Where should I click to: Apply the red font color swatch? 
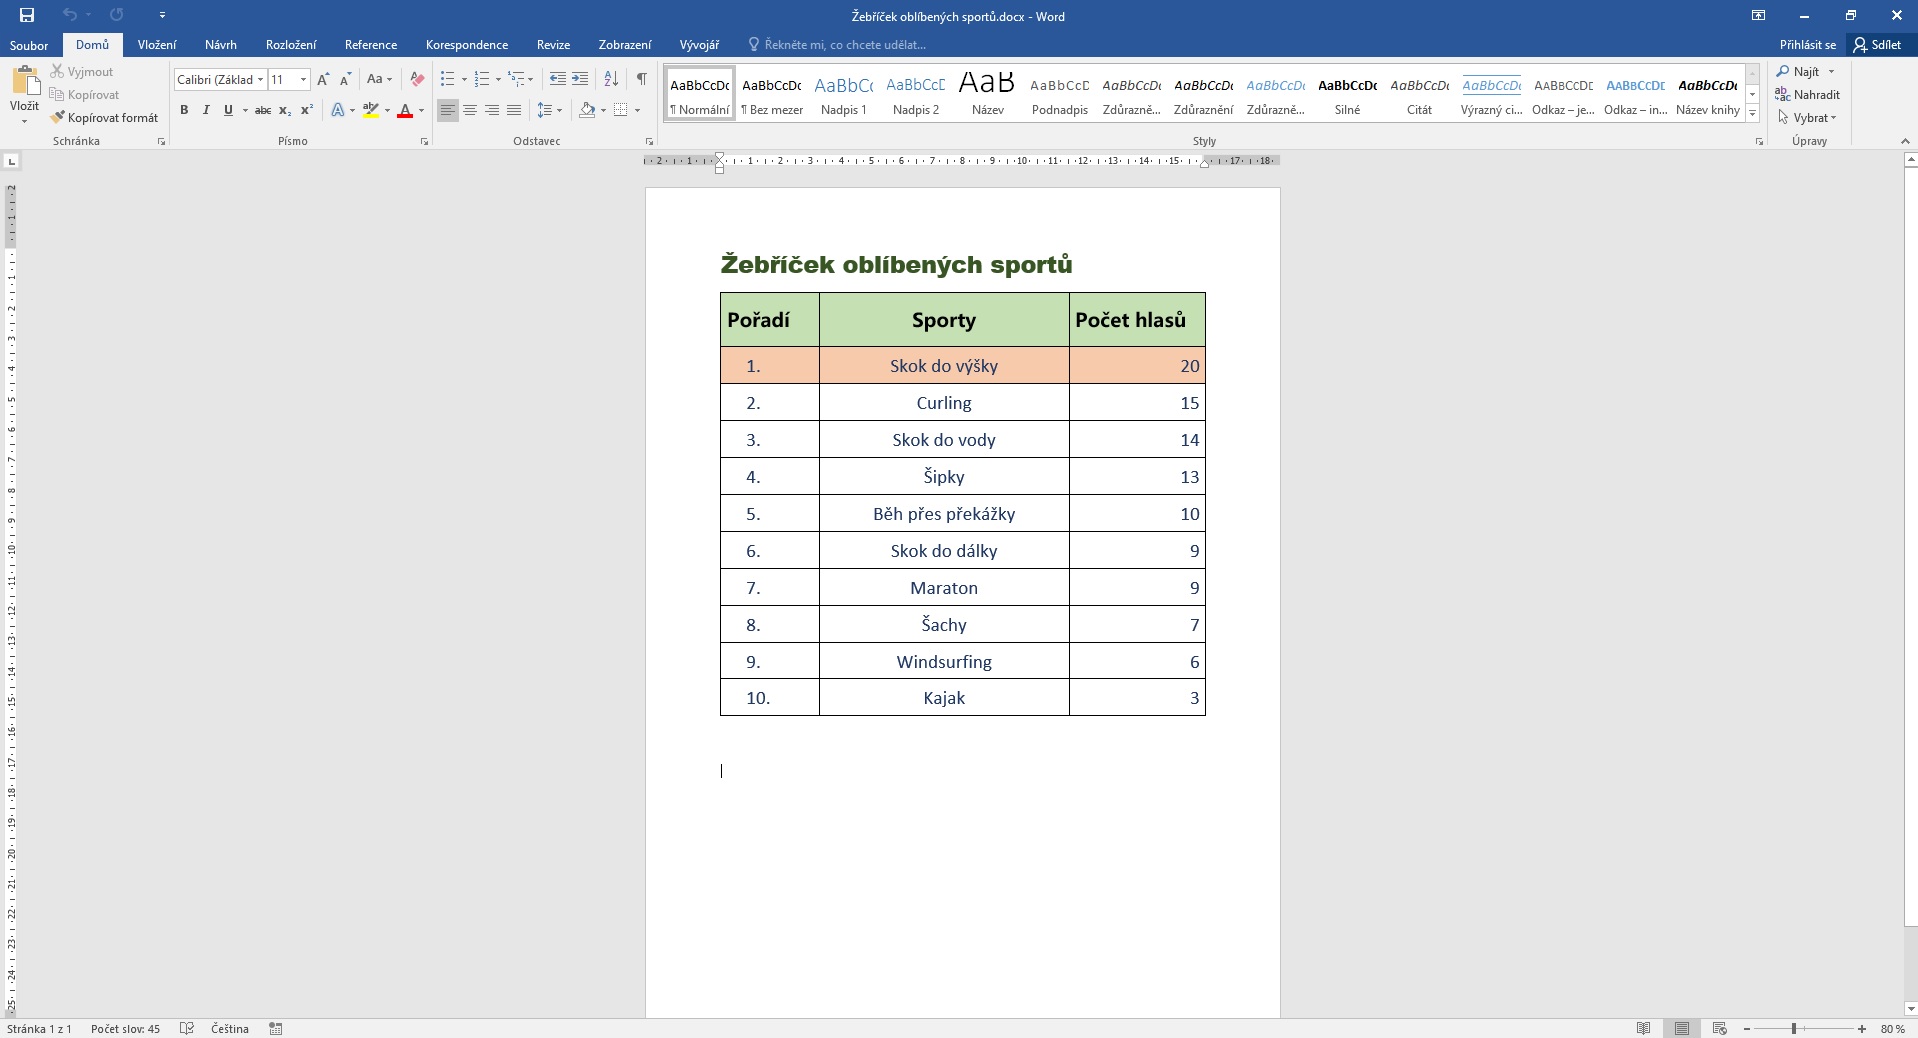(x=405, y=110)
